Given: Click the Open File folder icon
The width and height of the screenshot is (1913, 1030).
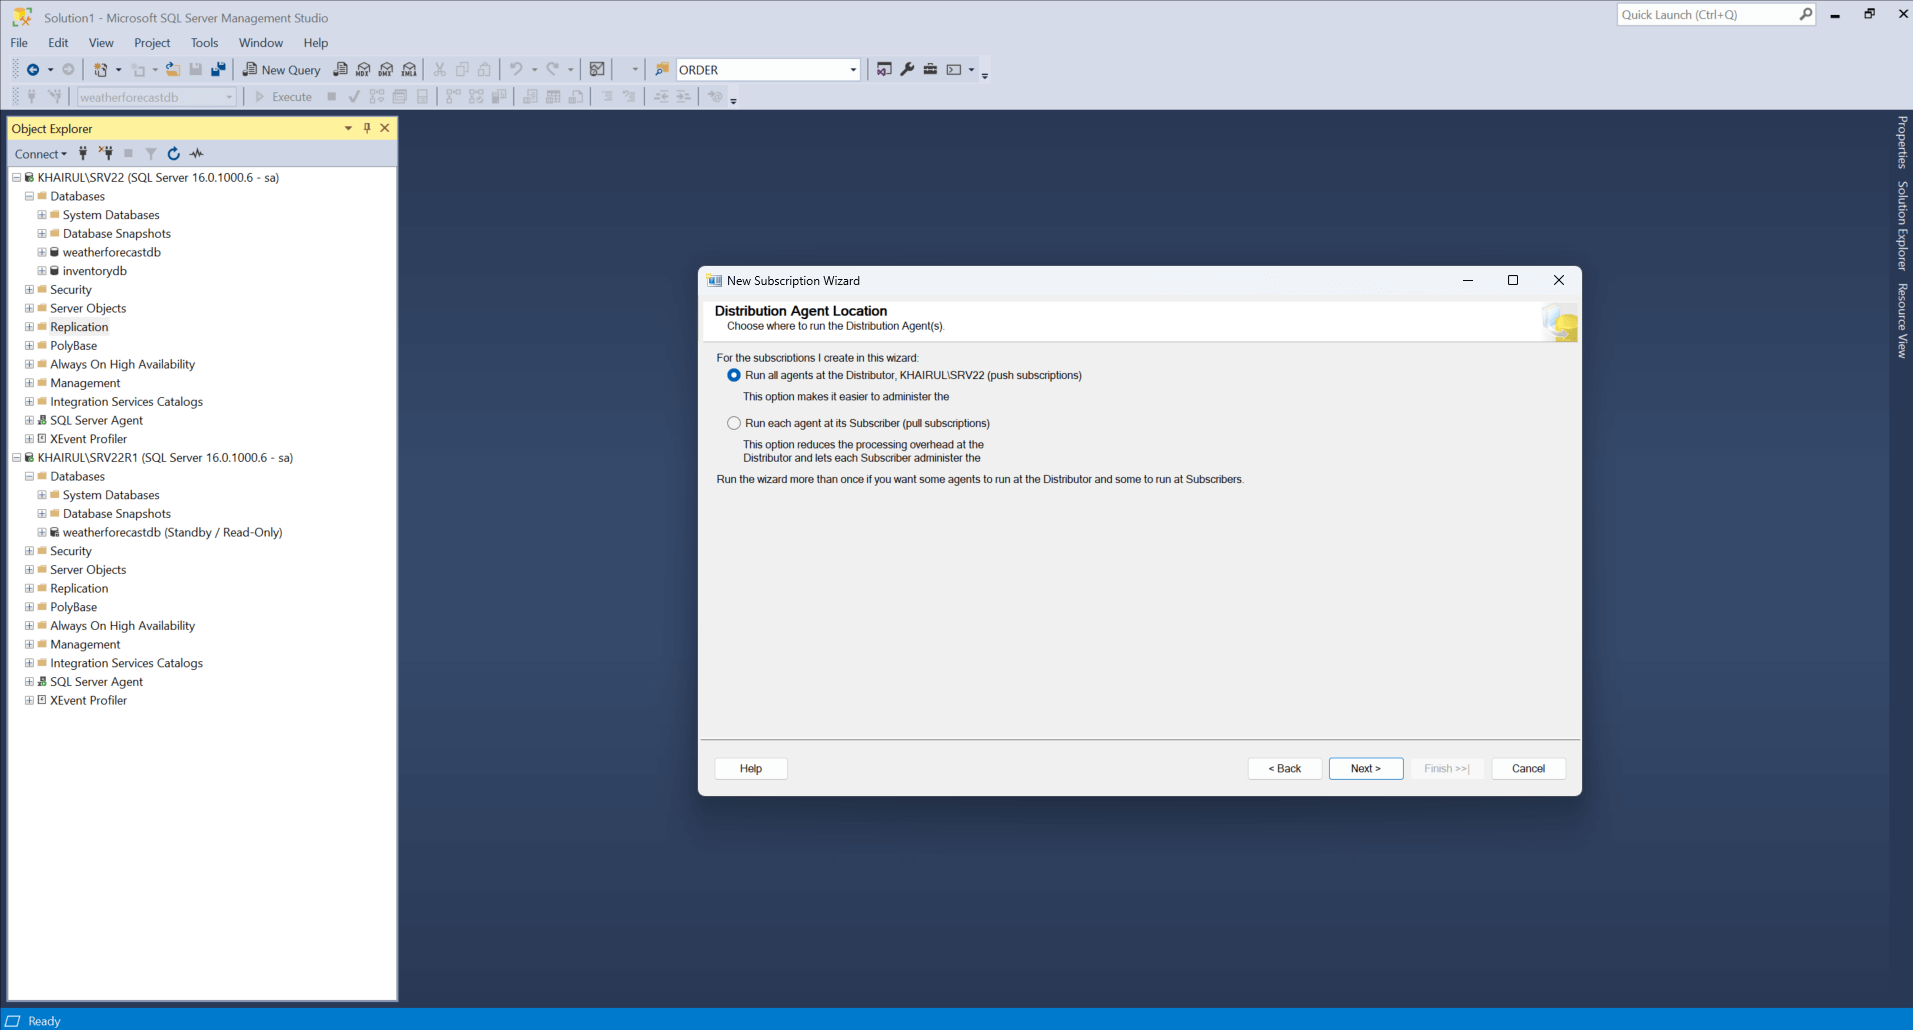Looking at the screenshot, I should [173, 70].
